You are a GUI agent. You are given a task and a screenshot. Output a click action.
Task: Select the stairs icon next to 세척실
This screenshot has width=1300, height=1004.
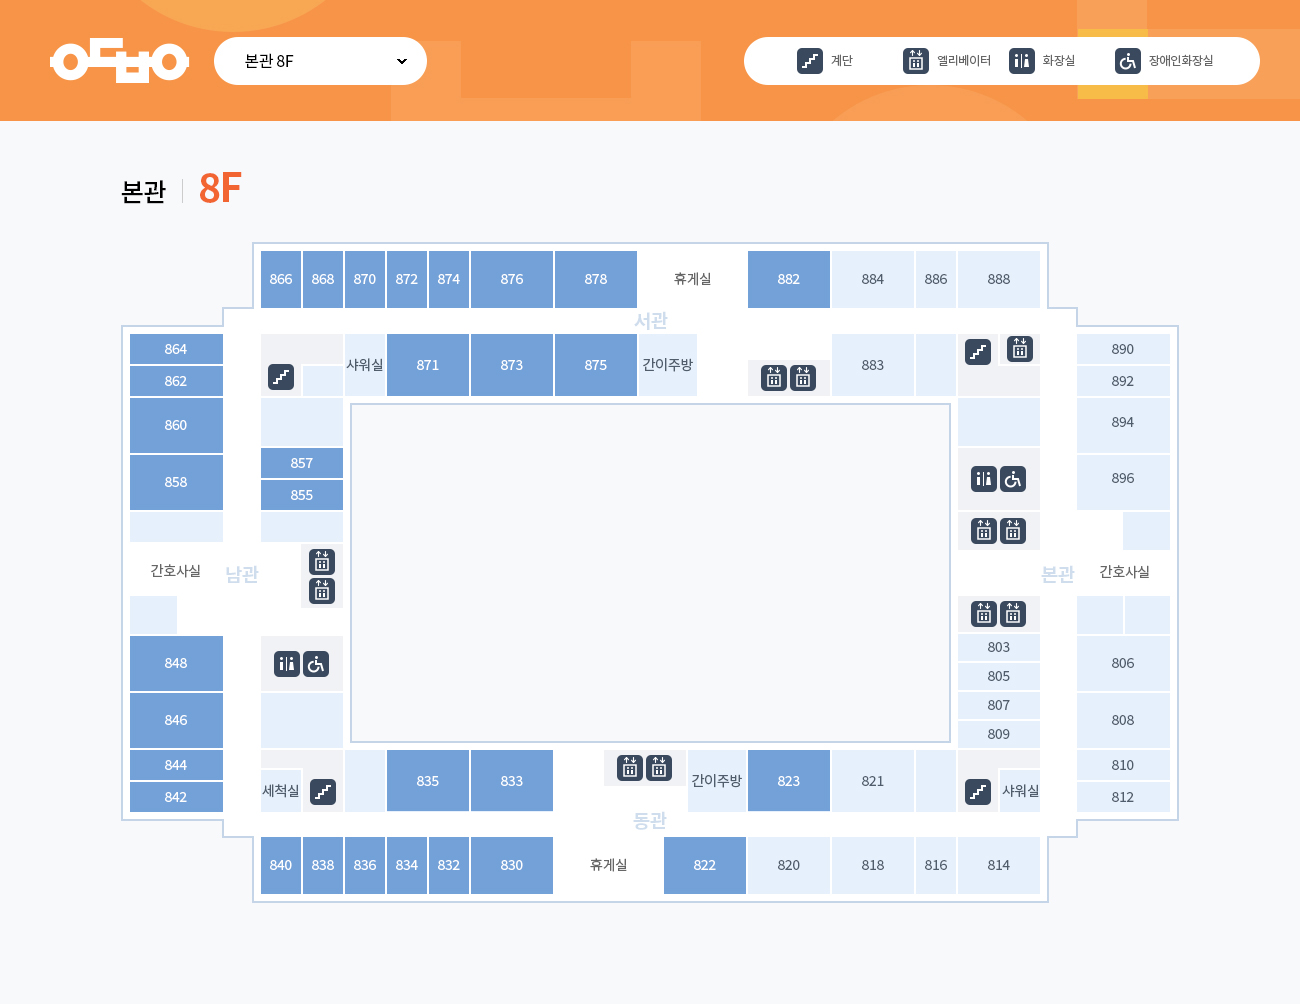click(x=323, y=792)
